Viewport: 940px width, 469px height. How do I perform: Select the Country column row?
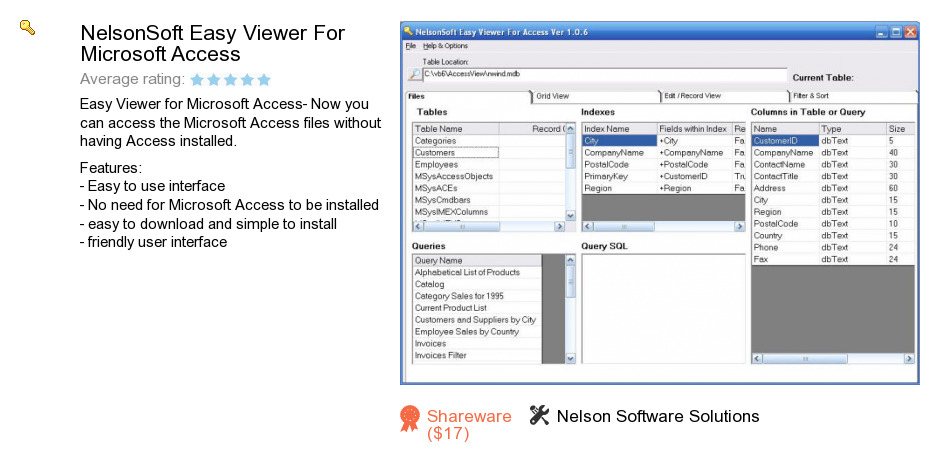coord(833,236)
